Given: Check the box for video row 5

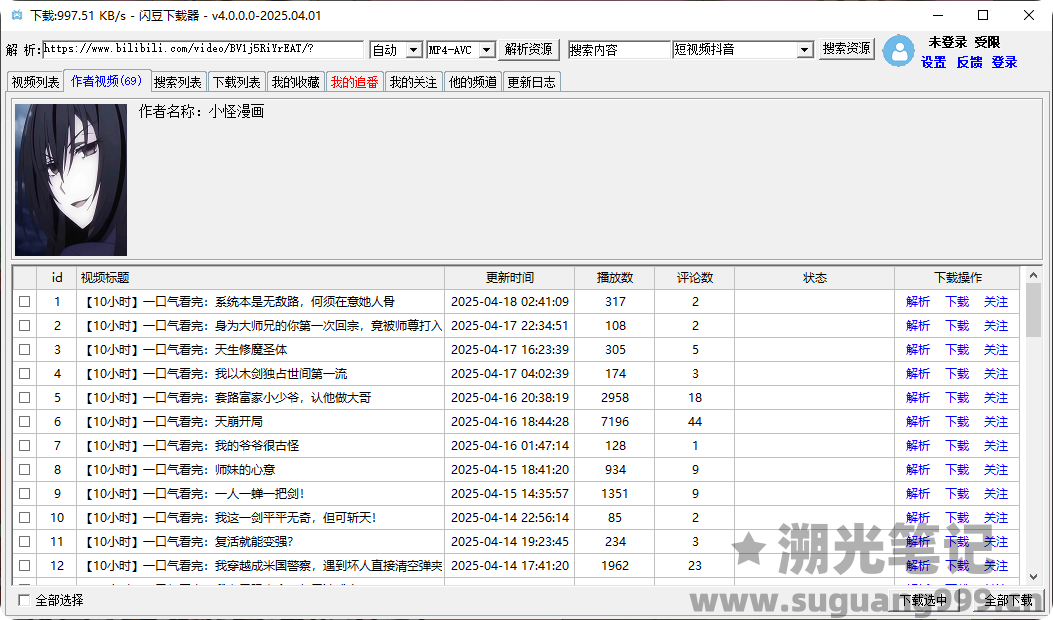Looking at the screenshot, I should click(x=25, y=398).
